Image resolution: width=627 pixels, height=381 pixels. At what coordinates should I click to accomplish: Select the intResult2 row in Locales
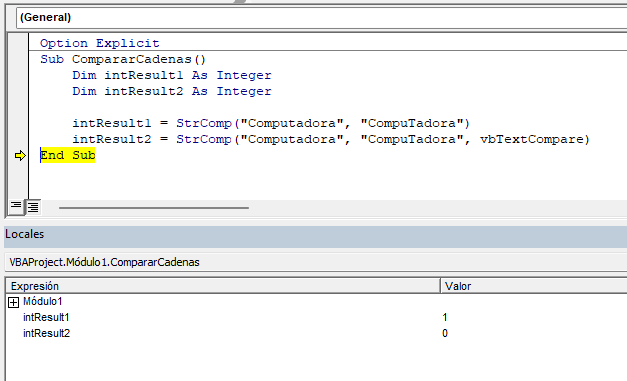pos(316,333)
